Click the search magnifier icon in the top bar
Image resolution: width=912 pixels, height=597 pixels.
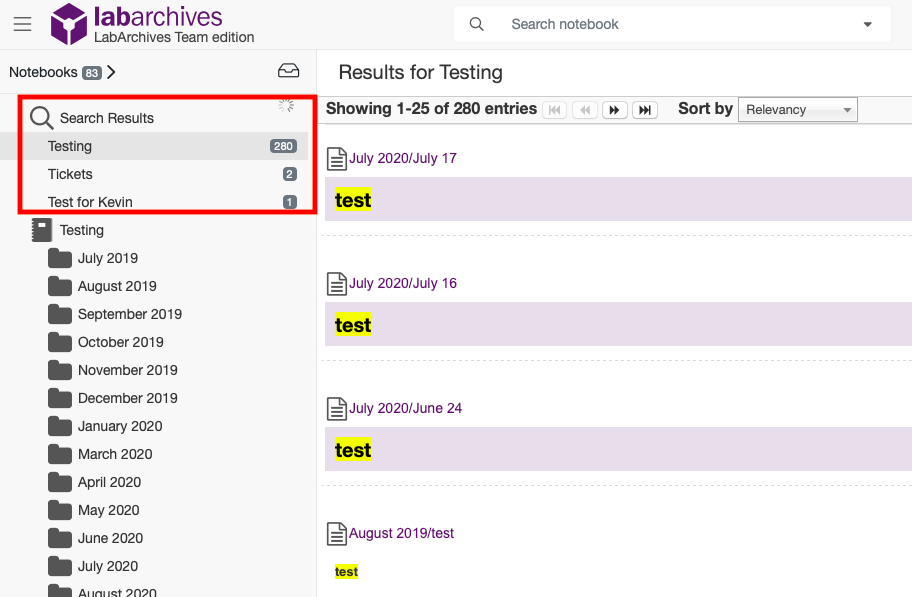pyautogui.click(x=476, y=24)
